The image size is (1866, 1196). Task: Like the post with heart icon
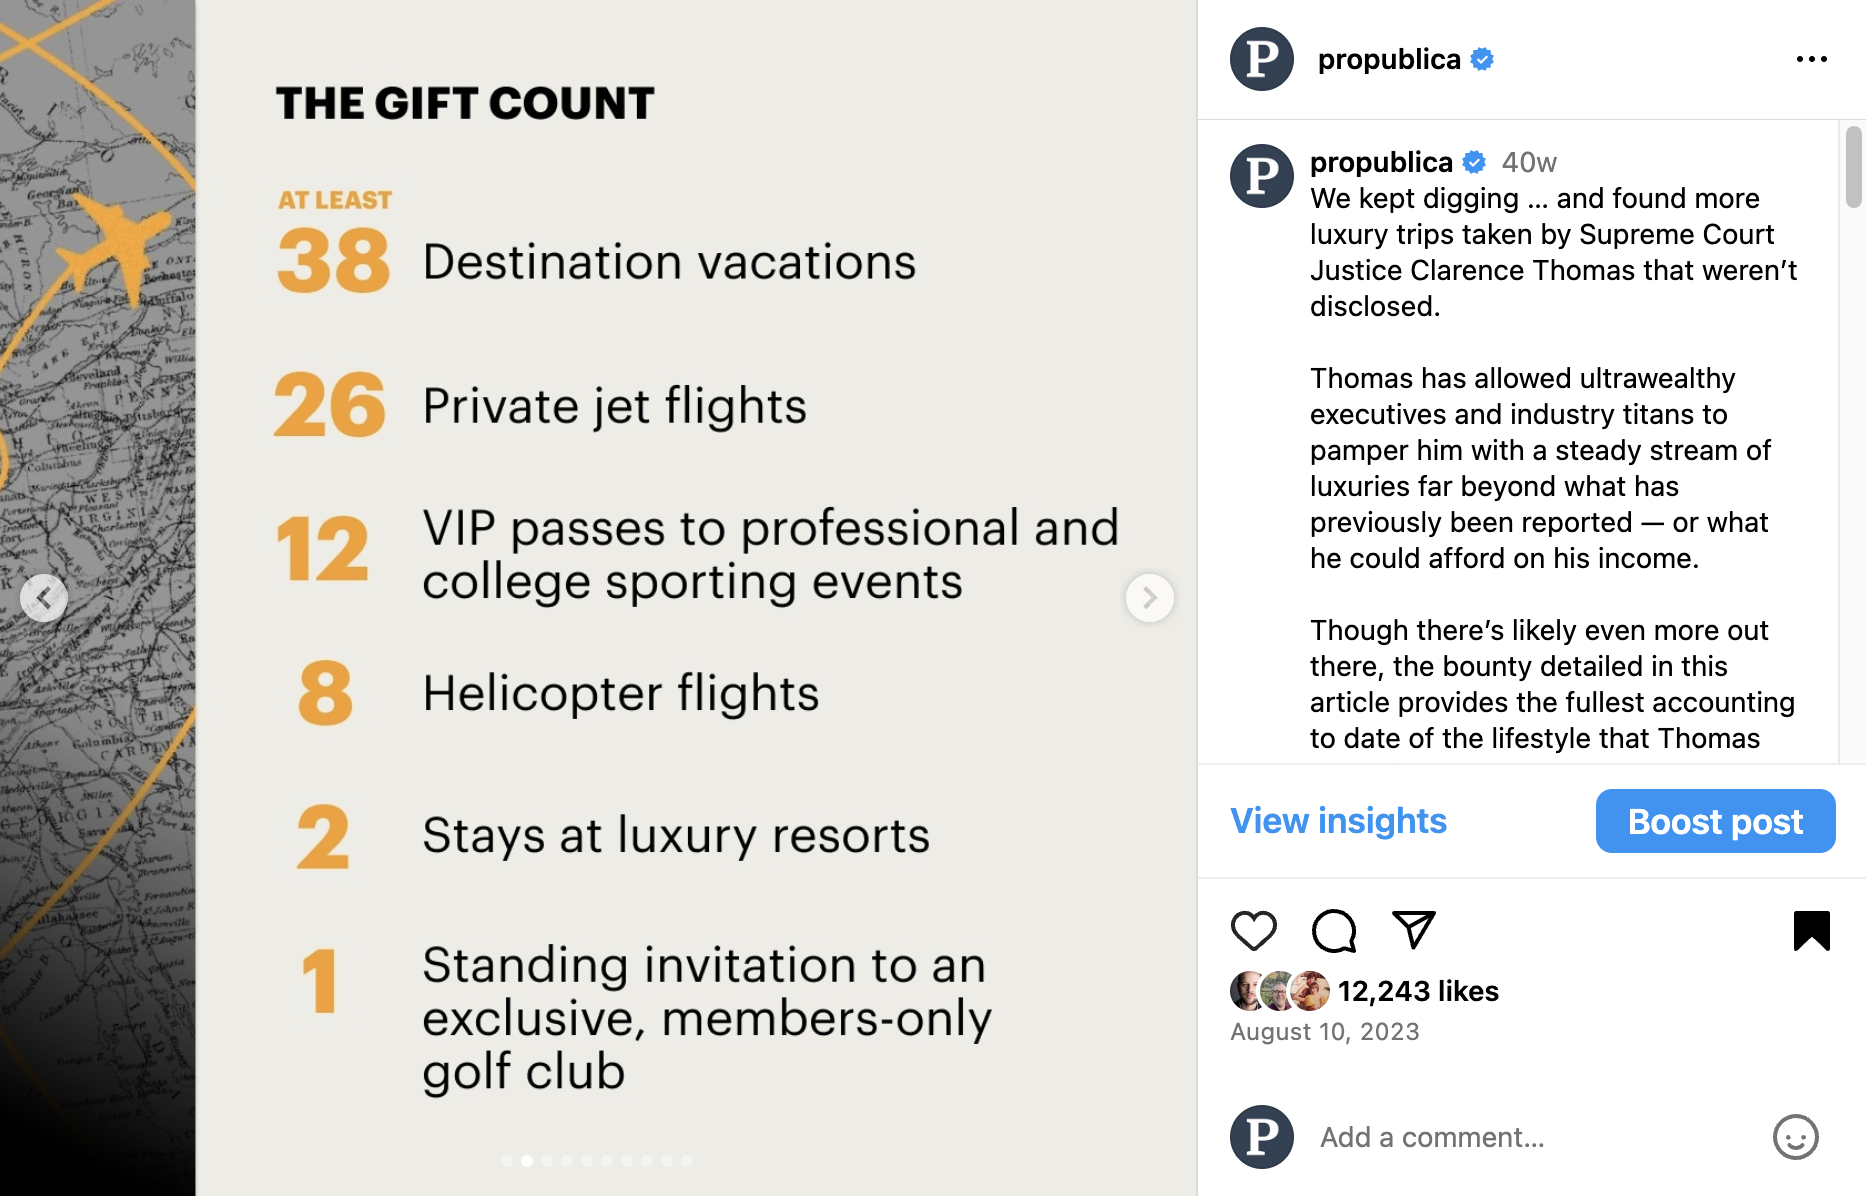tap(1253, 930)
